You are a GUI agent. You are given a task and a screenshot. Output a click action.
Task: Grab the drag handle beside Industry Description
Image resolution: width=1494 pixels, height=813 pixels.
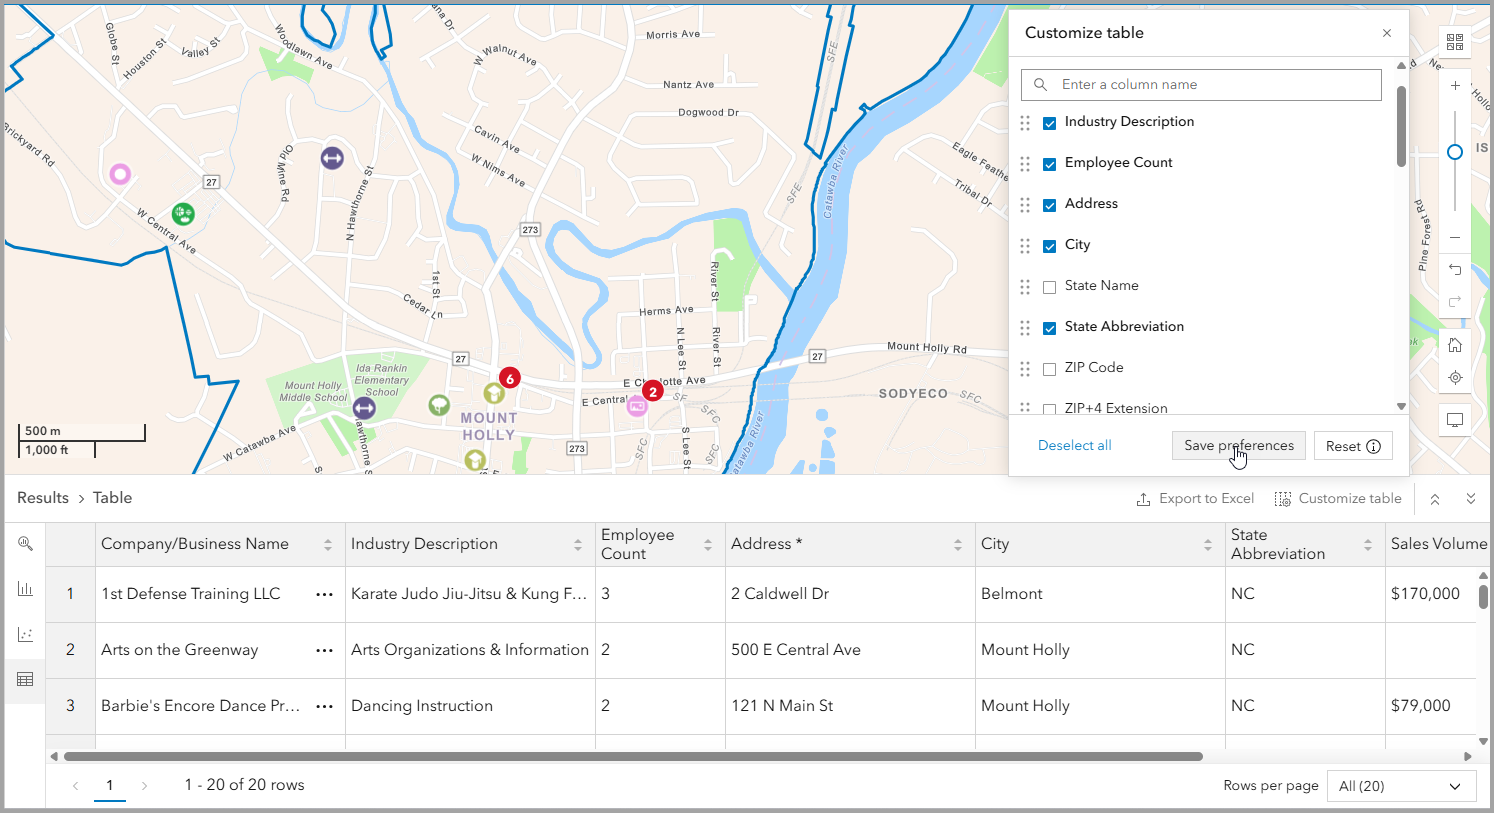coord(1025,123)
